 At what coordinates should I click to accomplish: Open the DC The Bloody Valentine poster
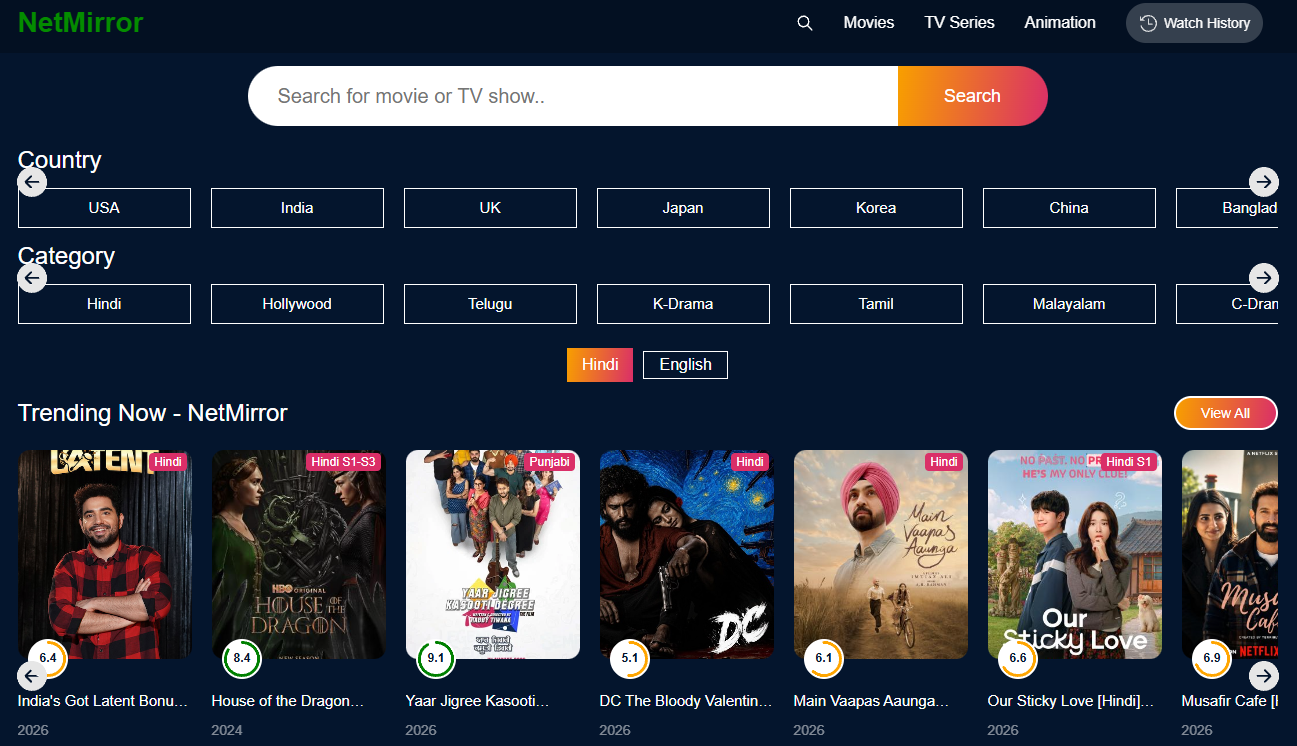[x=687, y=554]
